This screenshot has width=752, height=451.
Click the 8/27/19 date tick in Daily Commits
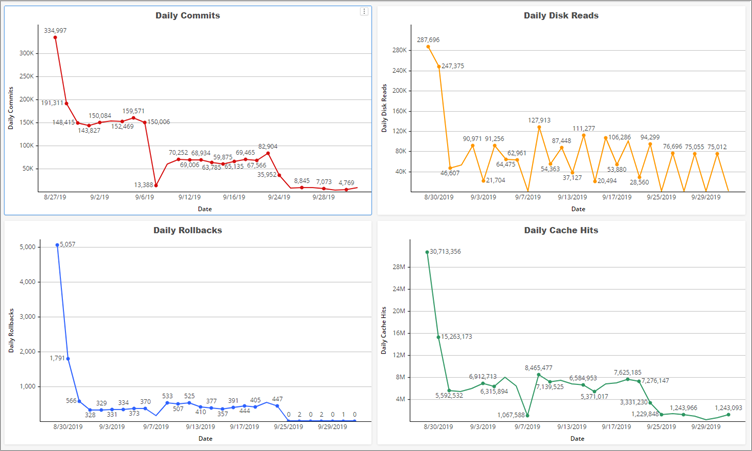click(x=57, y=198)
